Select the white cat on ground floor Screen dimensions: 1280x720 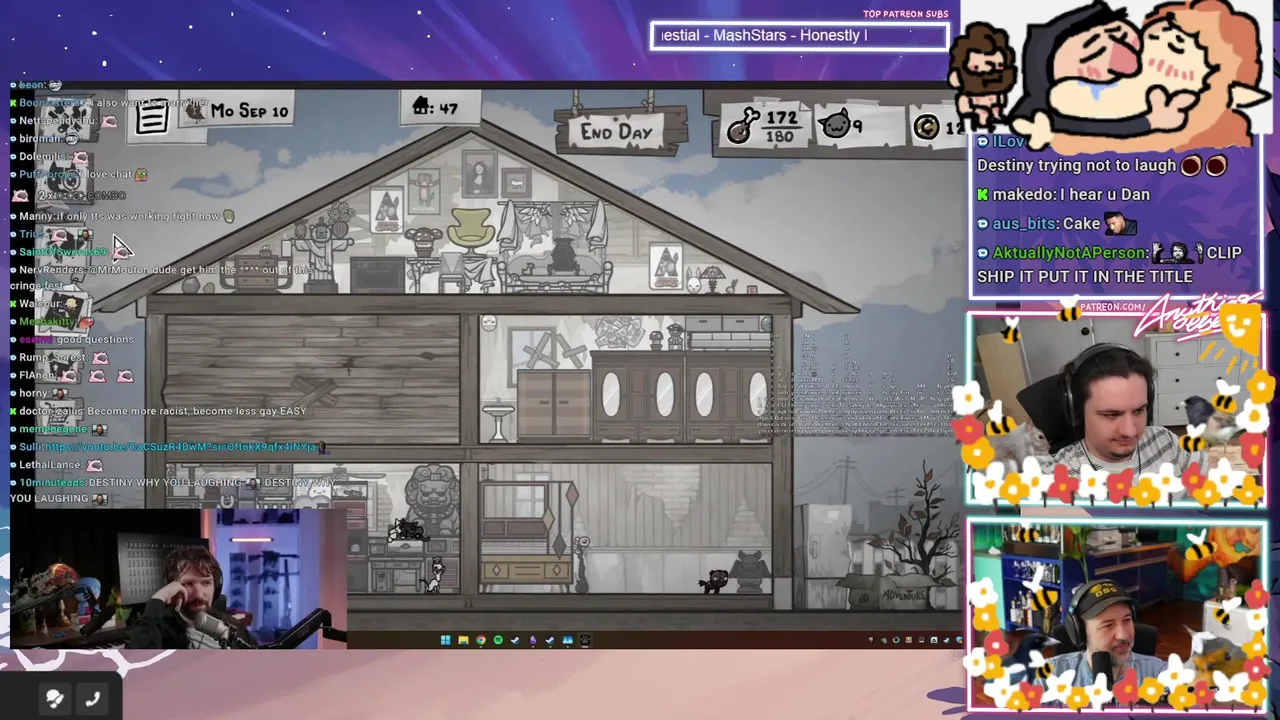click(x=434, y=577)
